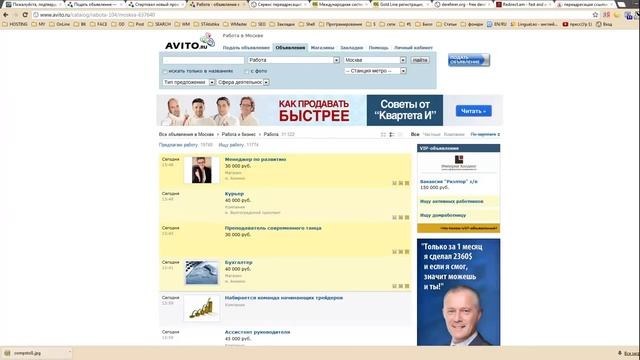The width and height of the screenshot is (640, 360).
Task: Open the FACE bookmarks folder
Action: [98, 24]
